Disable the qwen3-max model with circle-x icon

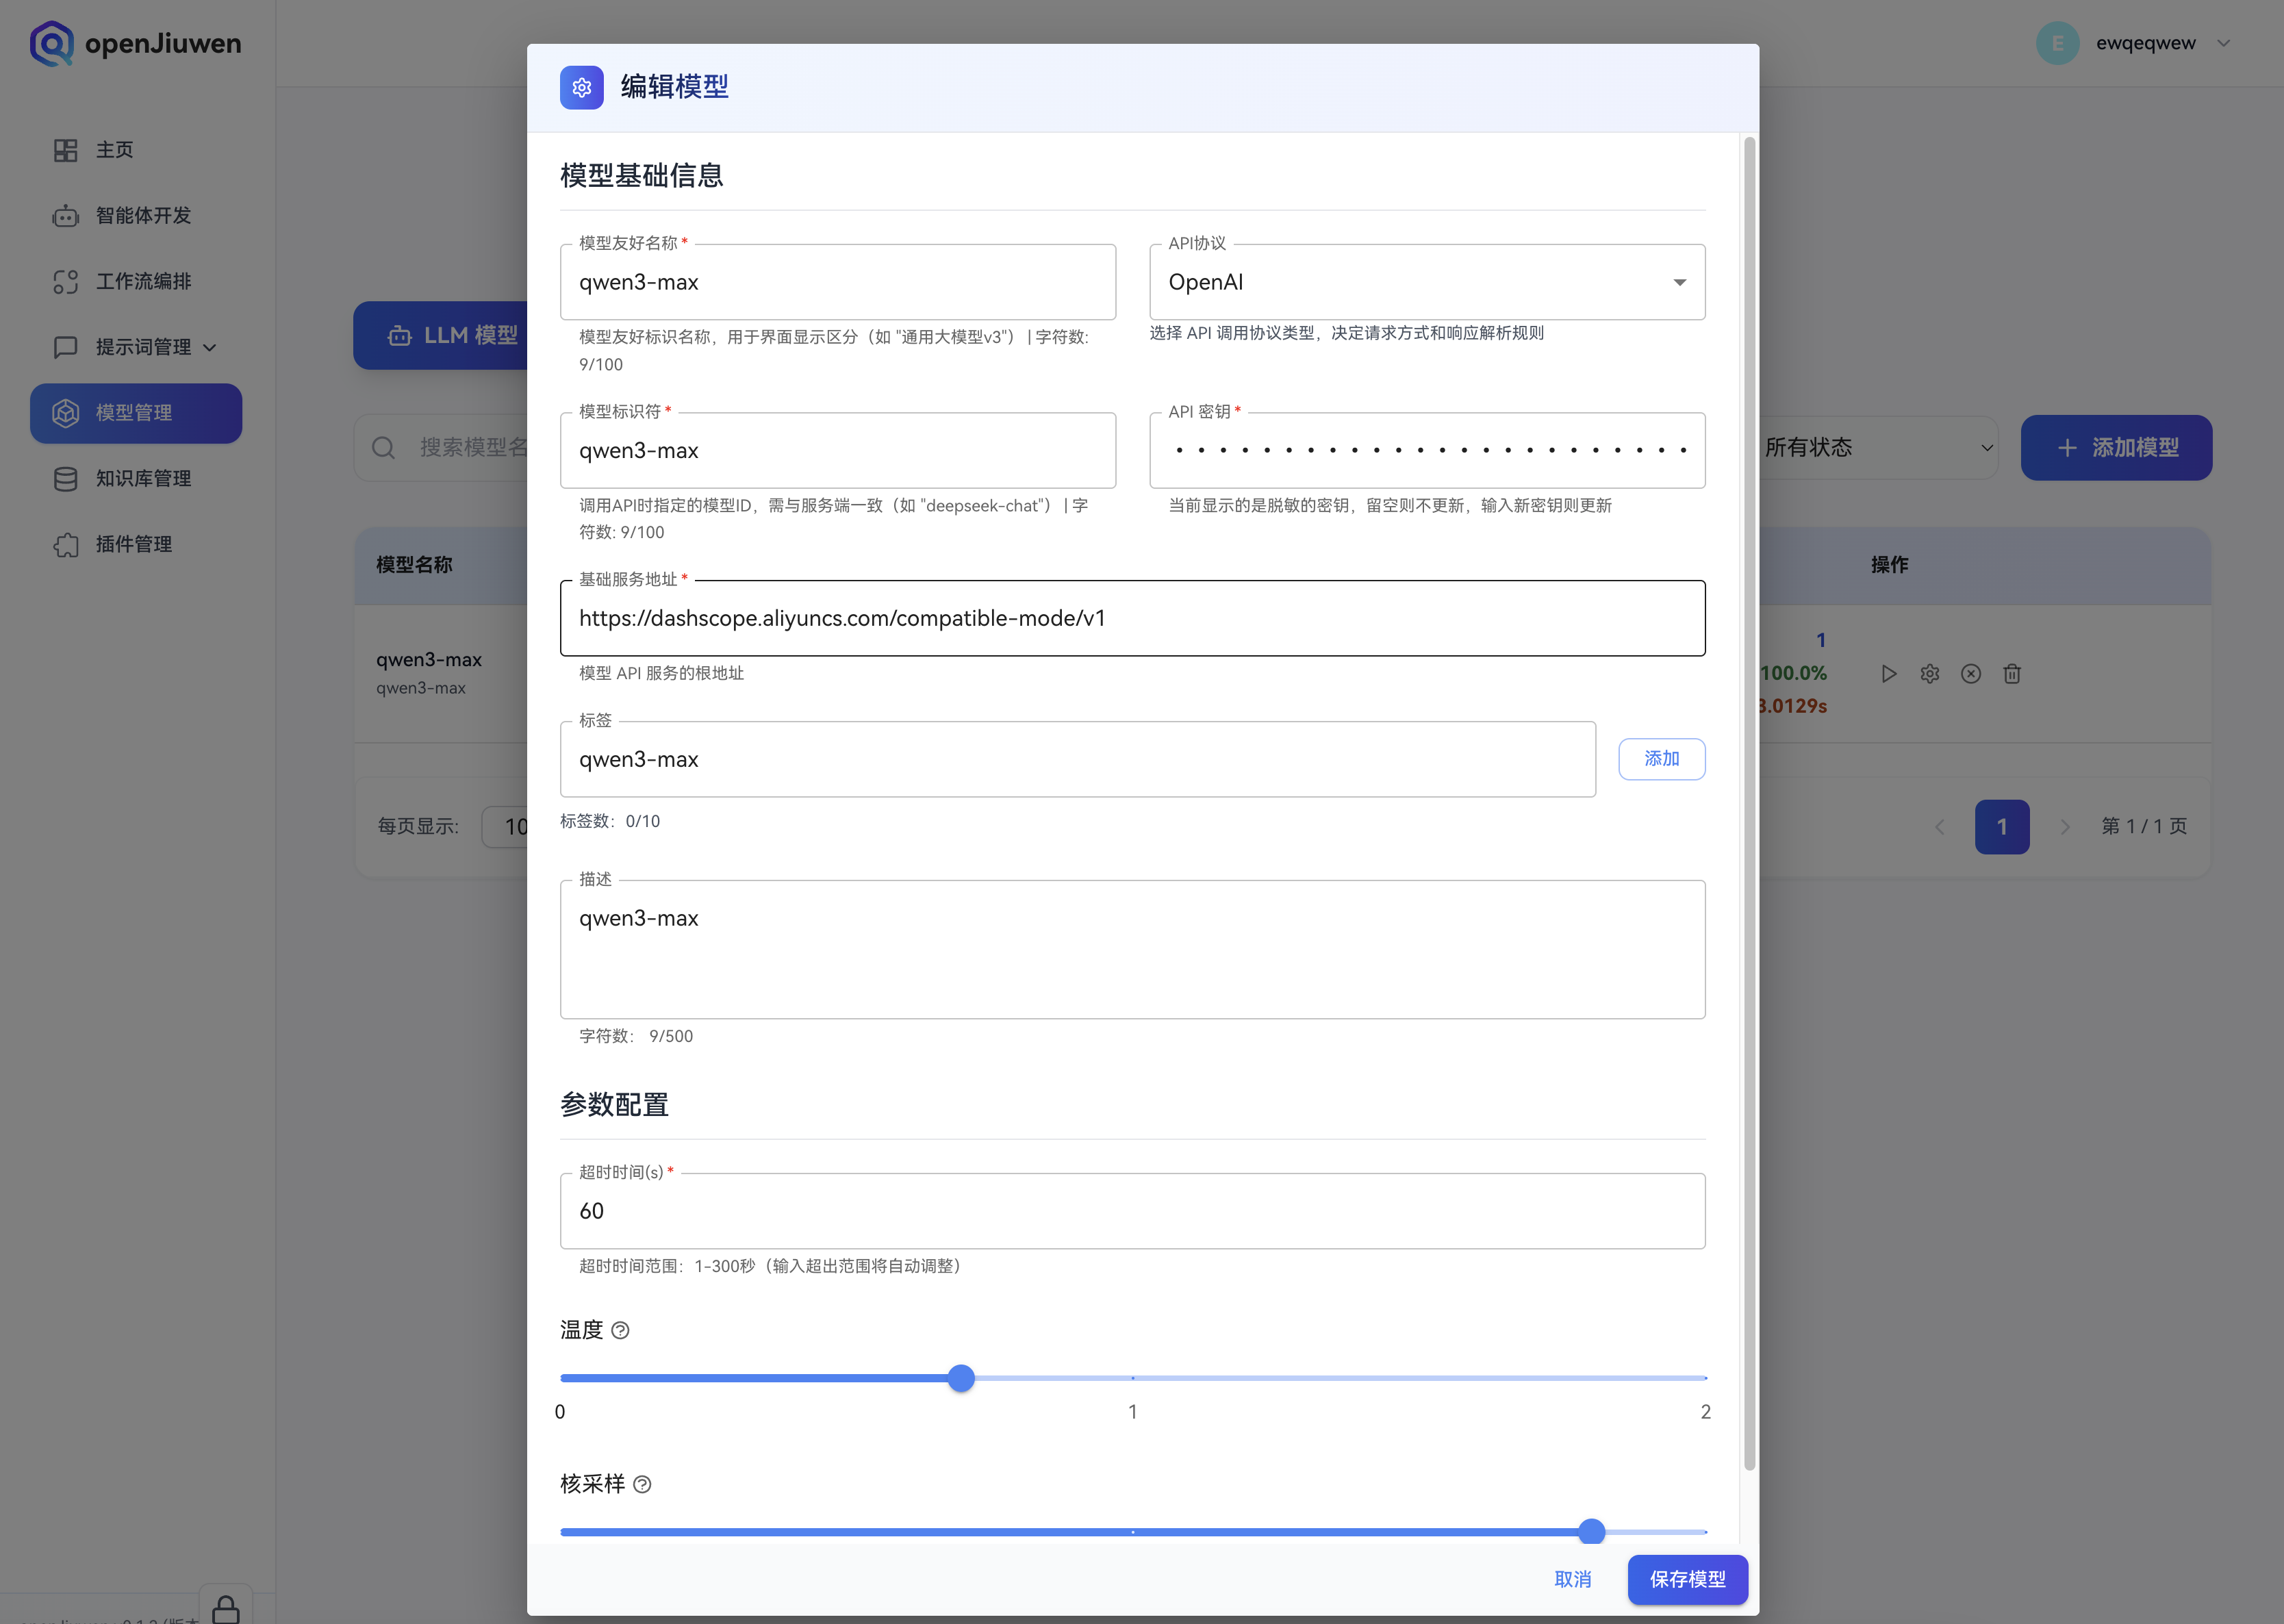pyautogui.click(x=1971, y=673)
